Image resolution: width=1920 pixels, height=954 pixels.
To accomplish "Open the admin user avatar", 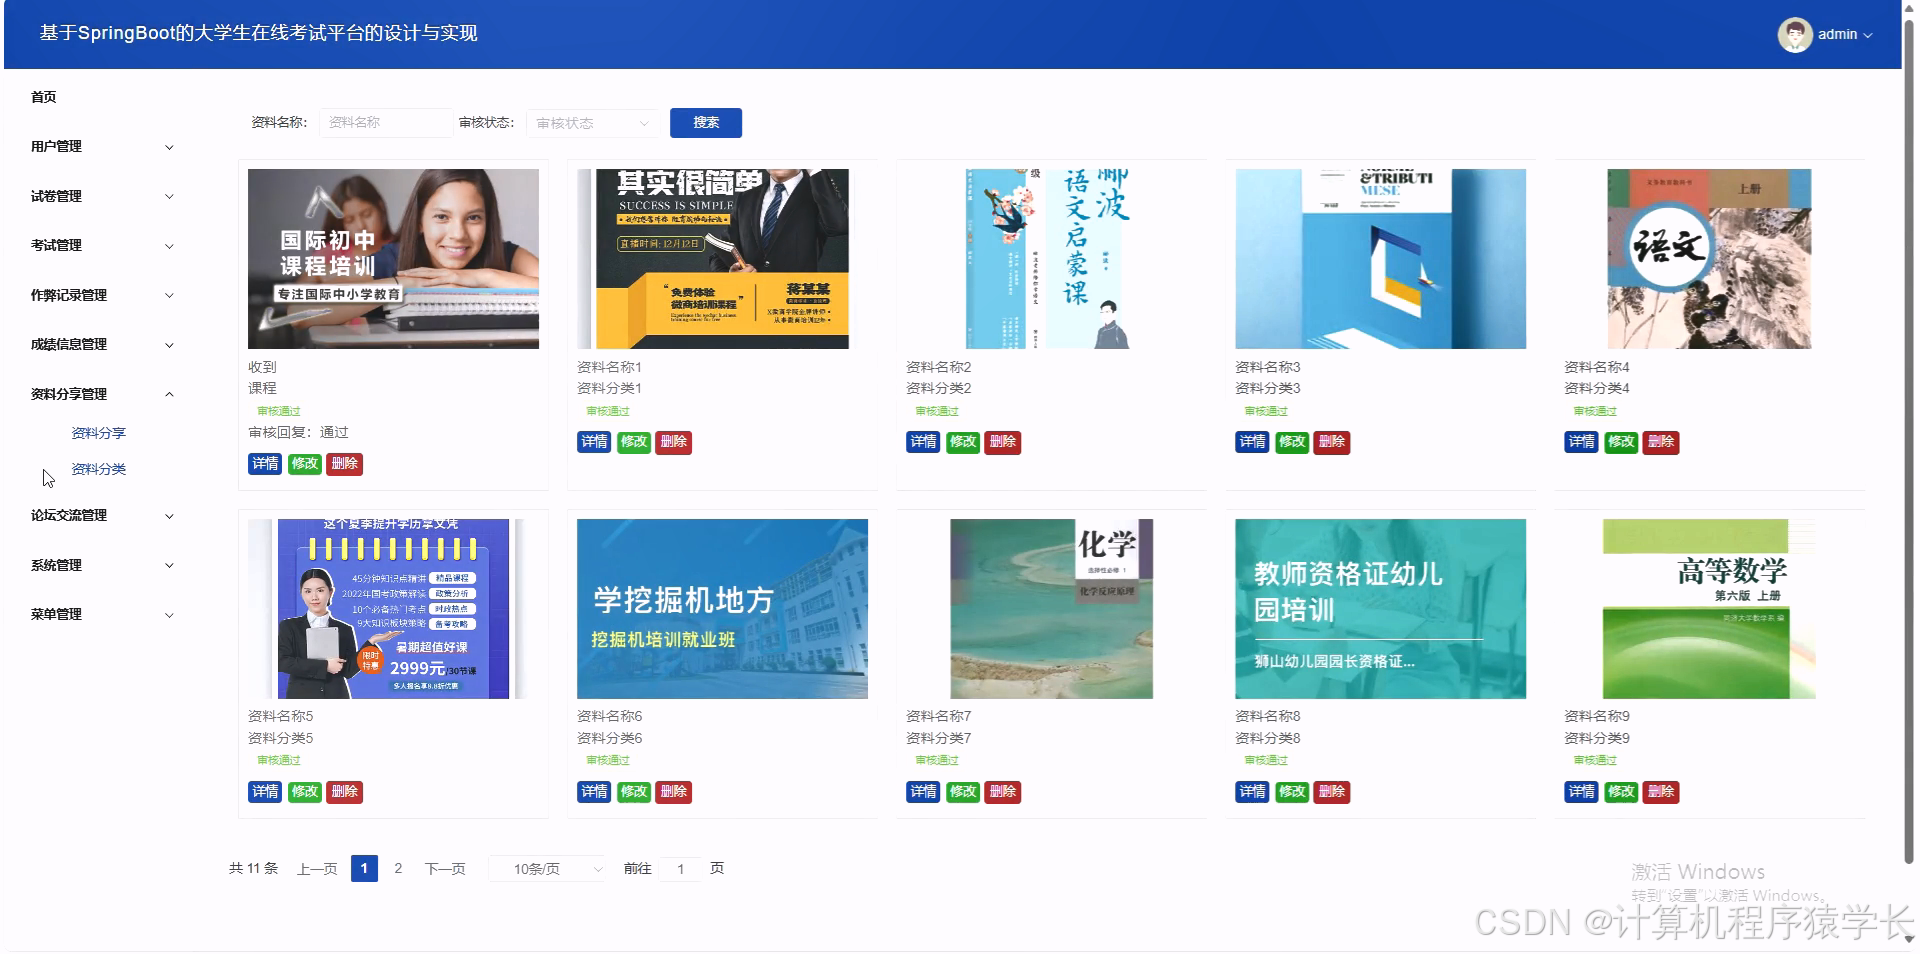I will 1794,34.
